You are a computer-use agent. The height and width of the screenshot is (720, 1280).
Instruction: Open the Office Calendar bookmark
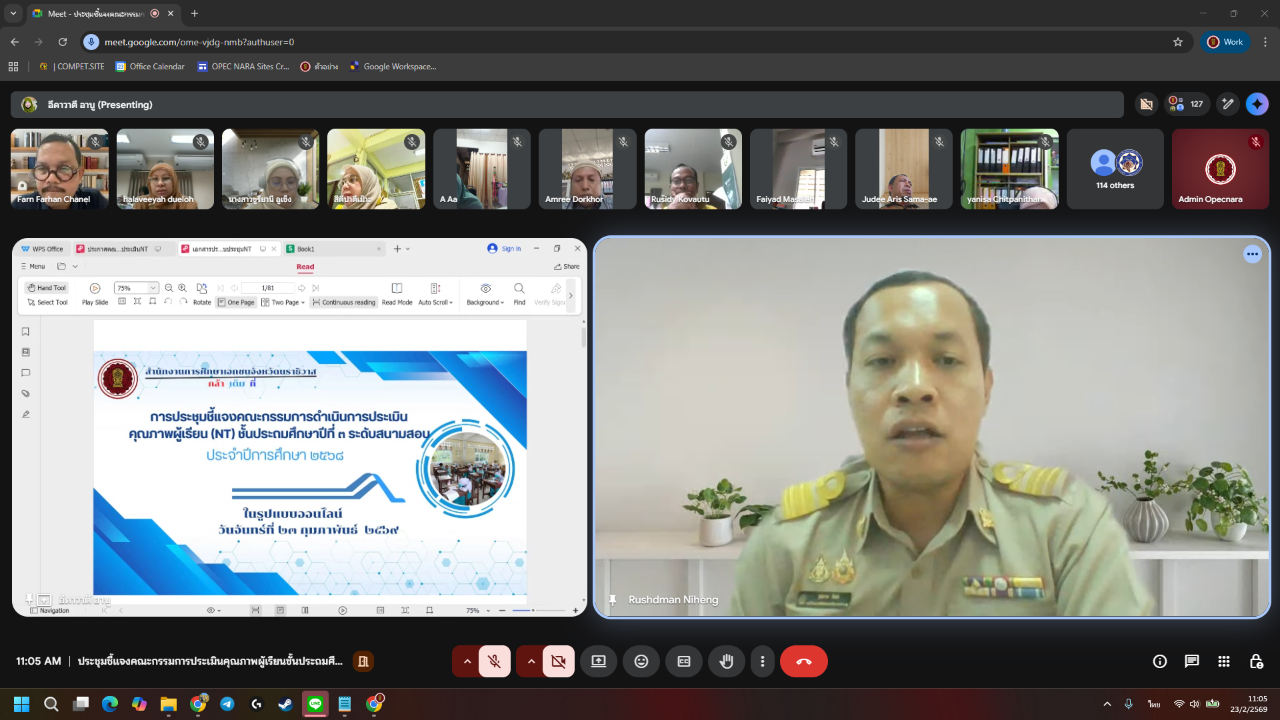pyautogui.click(x=150, y=66)
